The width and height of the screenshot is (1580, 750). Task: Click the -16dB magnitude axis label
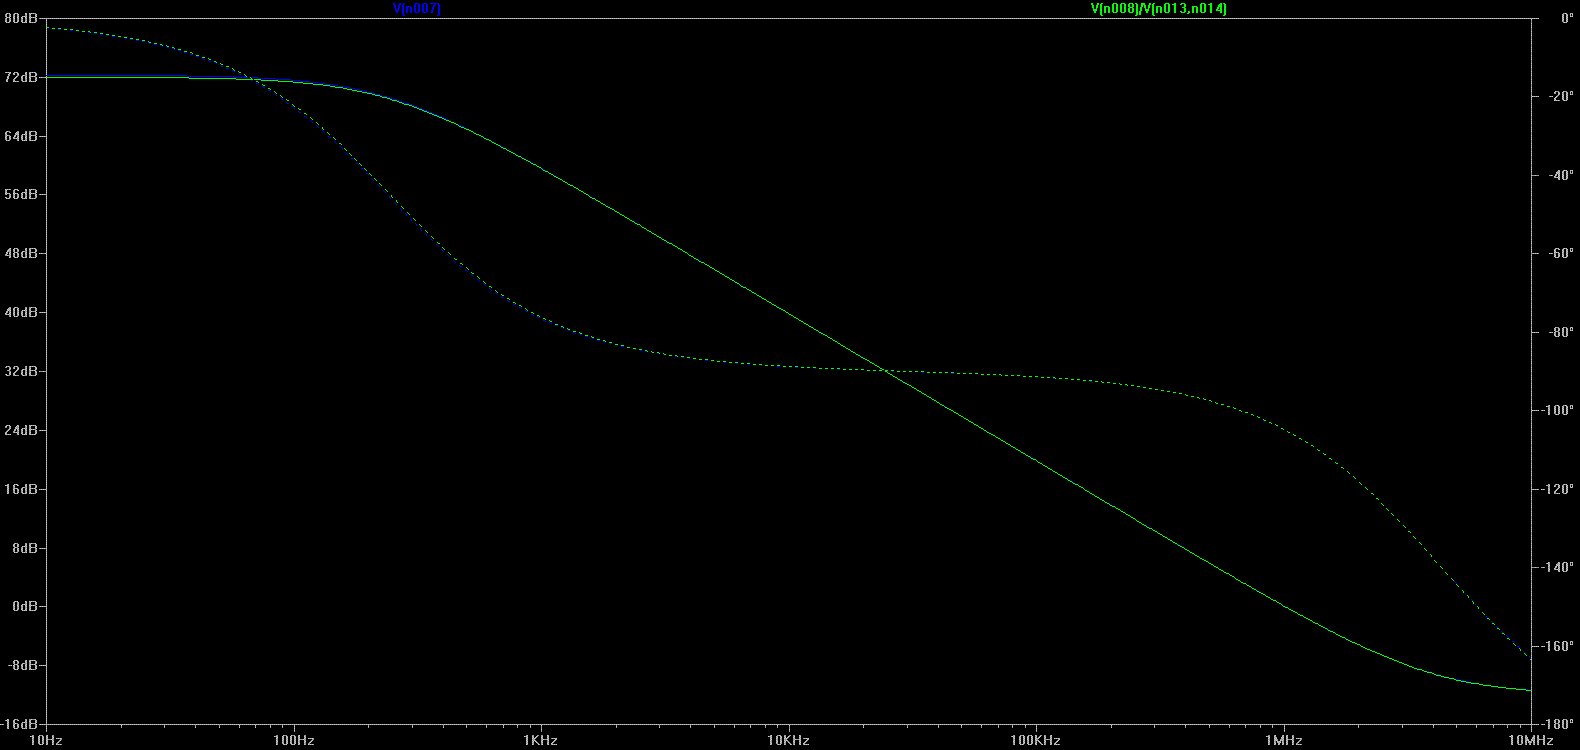pyautogui.click(x=21, y=724)
